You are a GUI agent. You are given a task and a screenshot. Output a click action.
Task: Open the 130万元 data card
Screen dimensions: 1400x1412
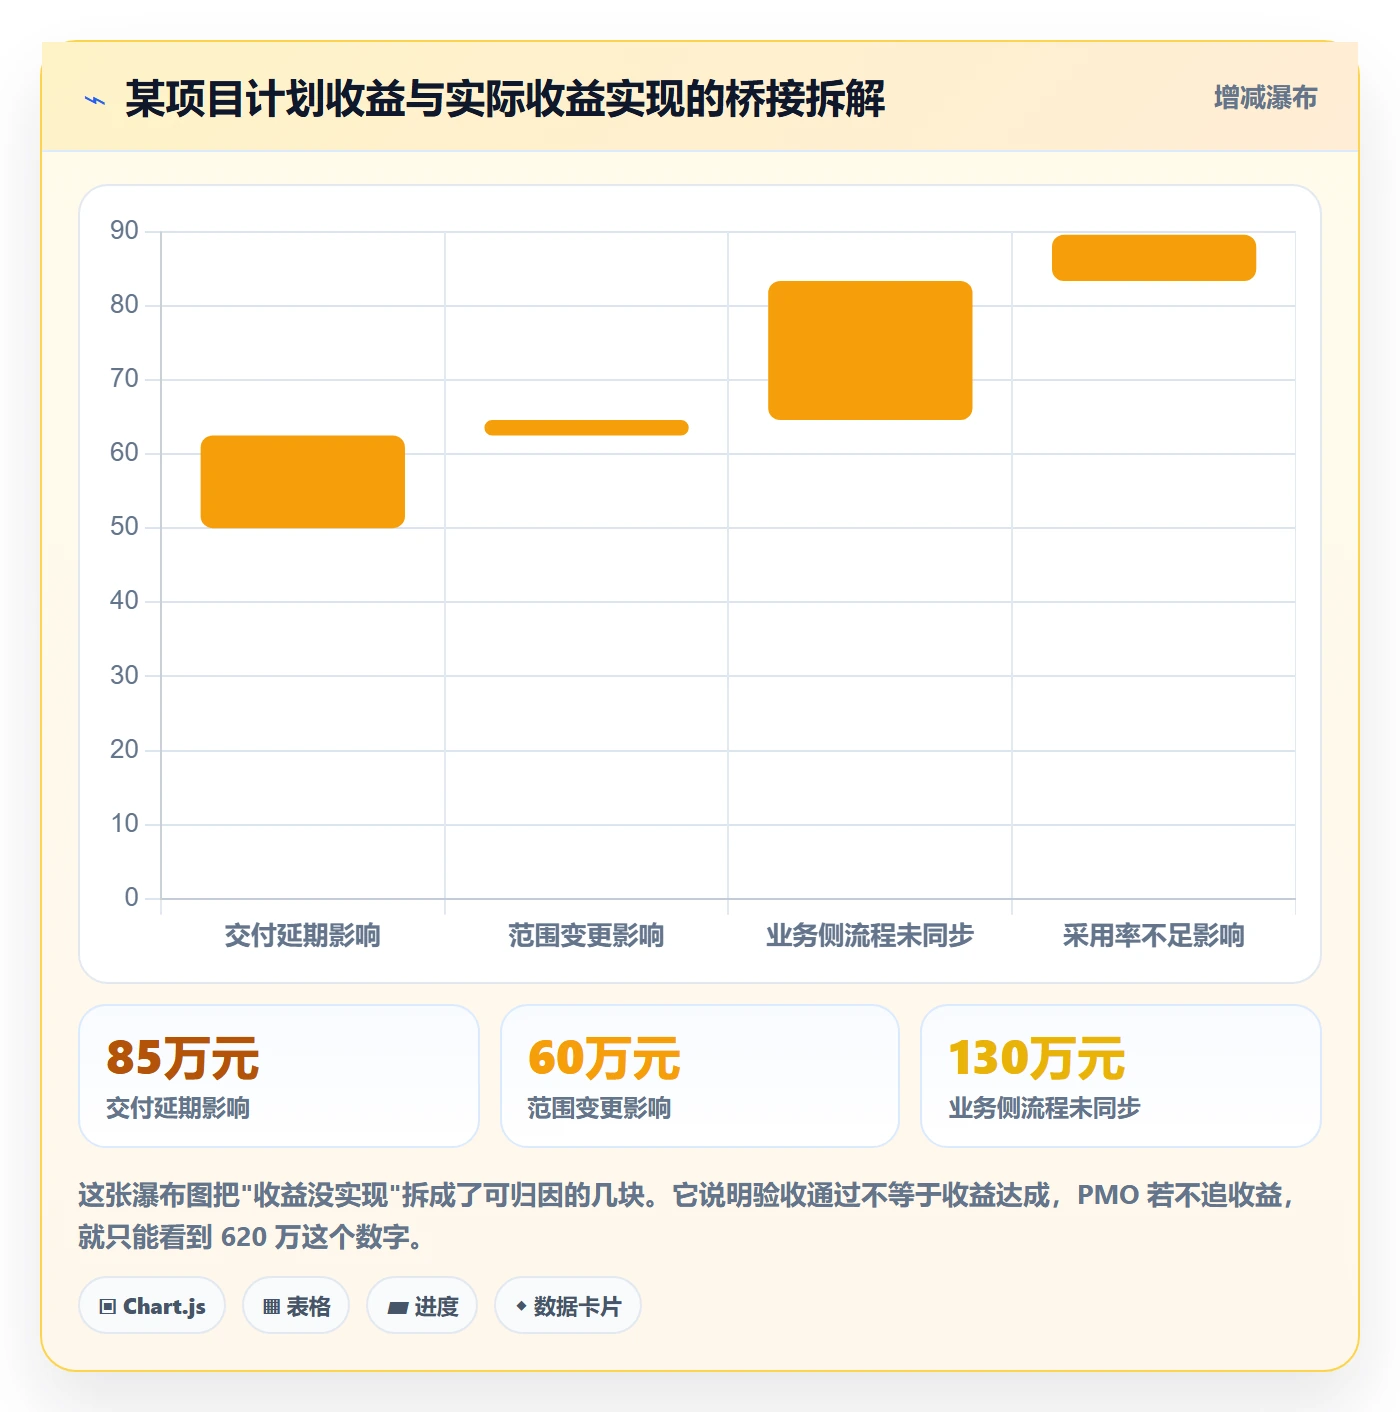coord(1121,1076)
